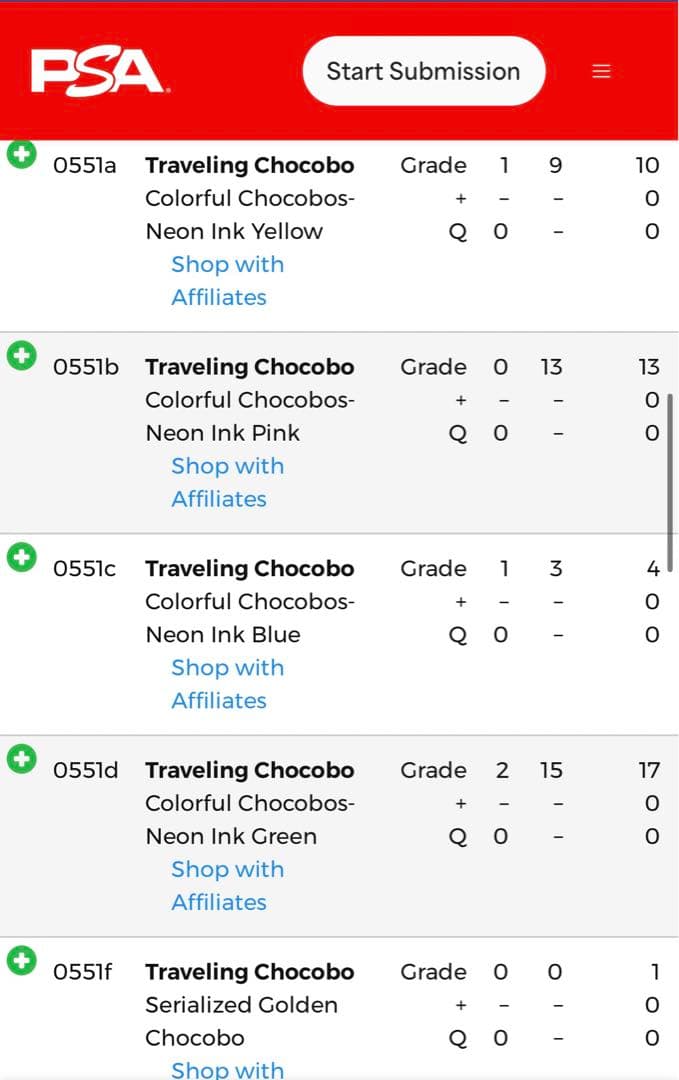Image resolution: width=679 pixels, height=1080 pixels.
Task: Open Shop with Affiliates for Neon Ink Green
Action: pos(226,886)
